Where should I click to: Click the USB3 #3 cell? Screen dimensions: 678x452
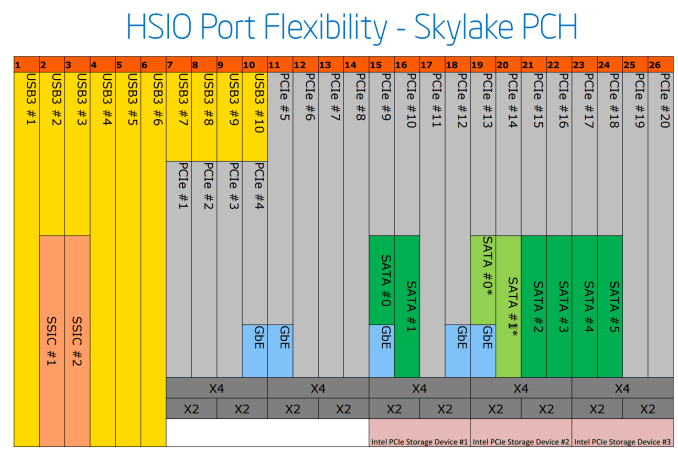coord(77,154)
